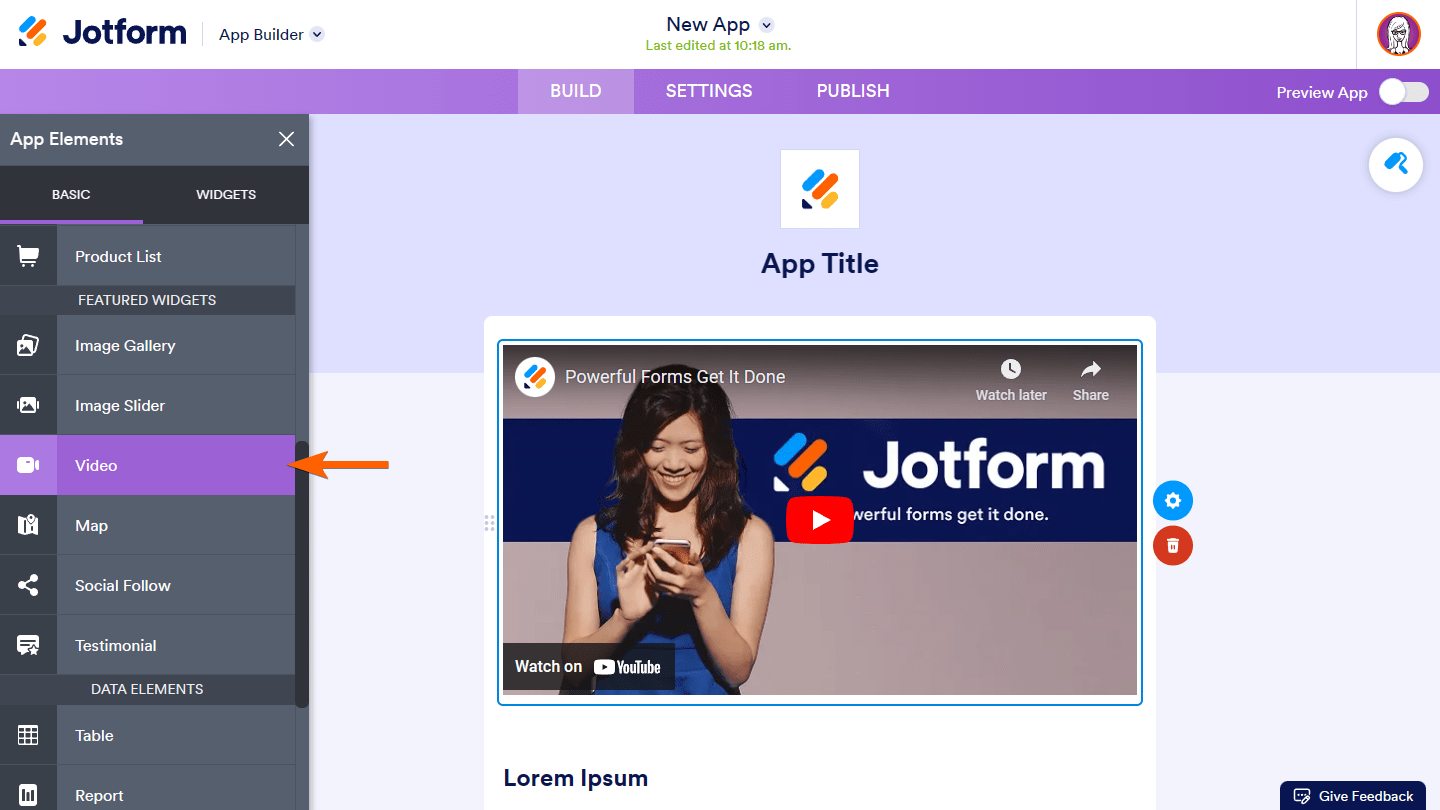Click the Video camera icon

coord(28,466)
